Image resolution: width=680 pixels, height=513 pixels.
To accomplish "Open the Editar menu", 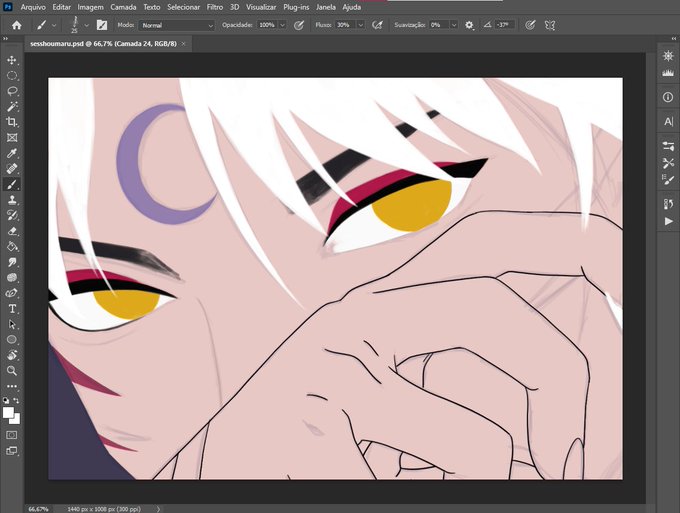I will (62, 7).
